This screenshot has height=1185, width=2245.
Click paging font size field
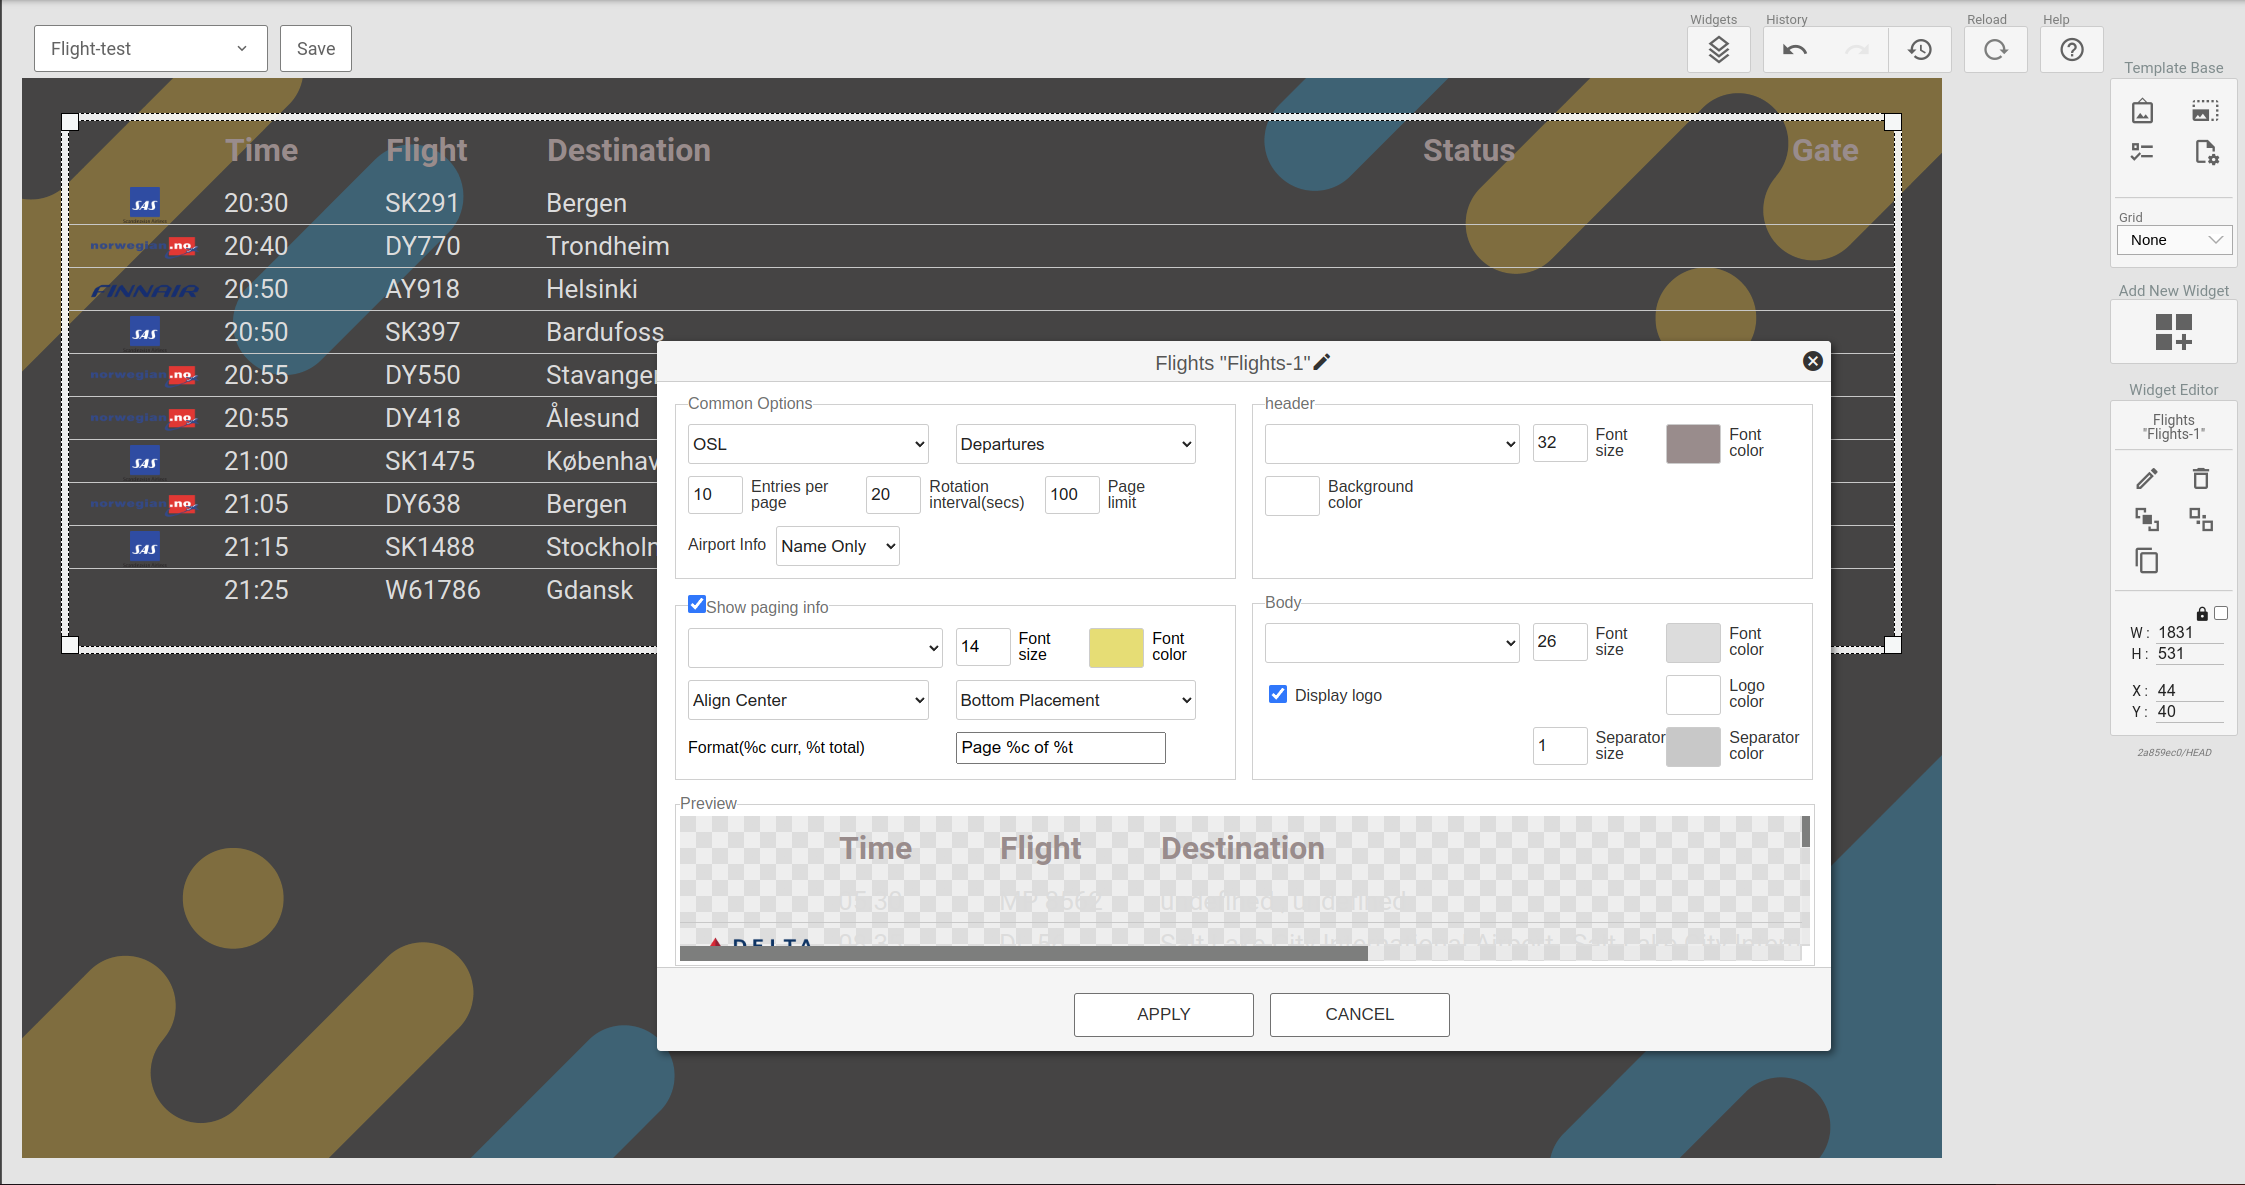tap(983, 647)
